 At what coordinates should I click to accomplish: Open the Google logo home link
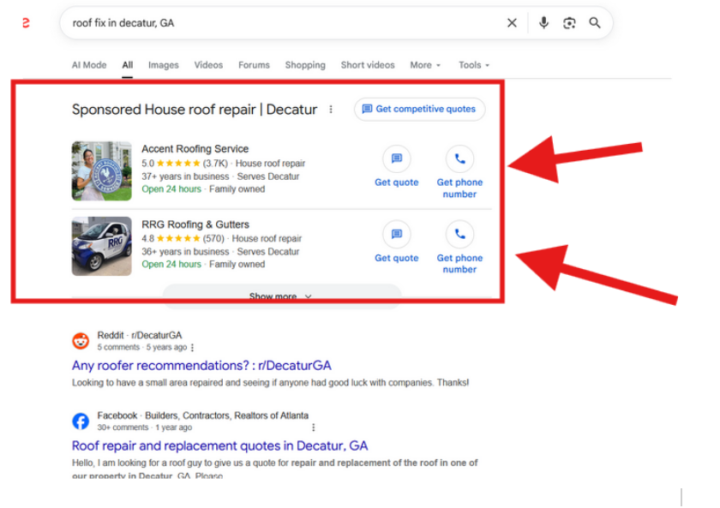click(26, 23)
